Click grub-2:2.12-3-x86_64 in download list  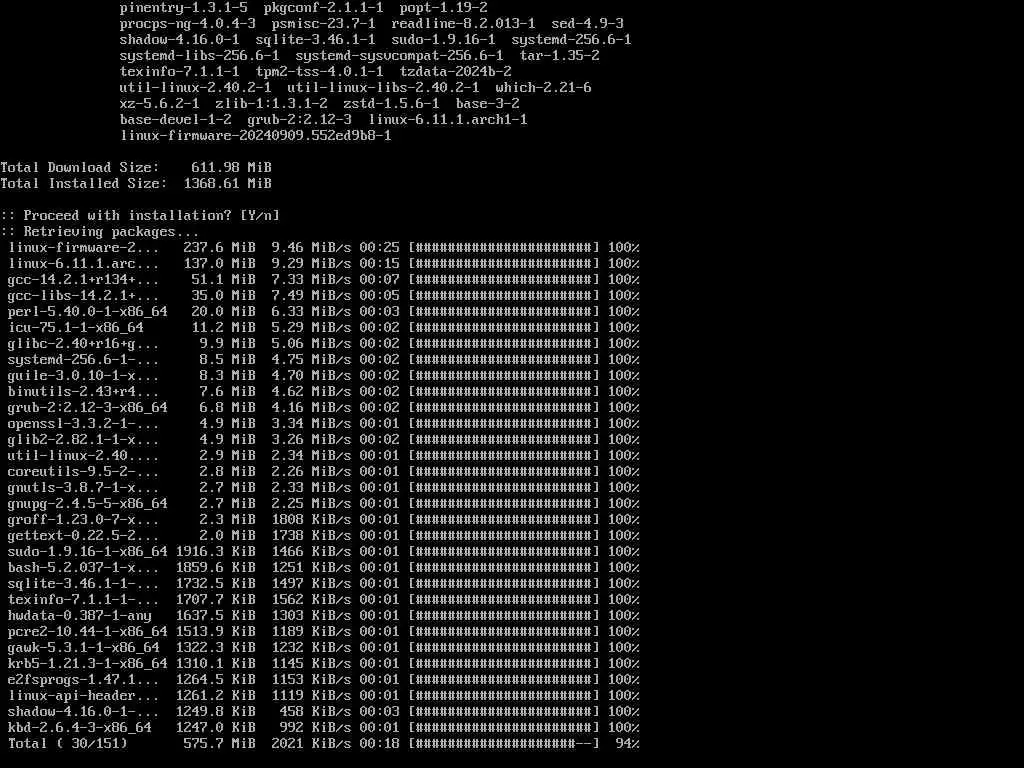88,408
